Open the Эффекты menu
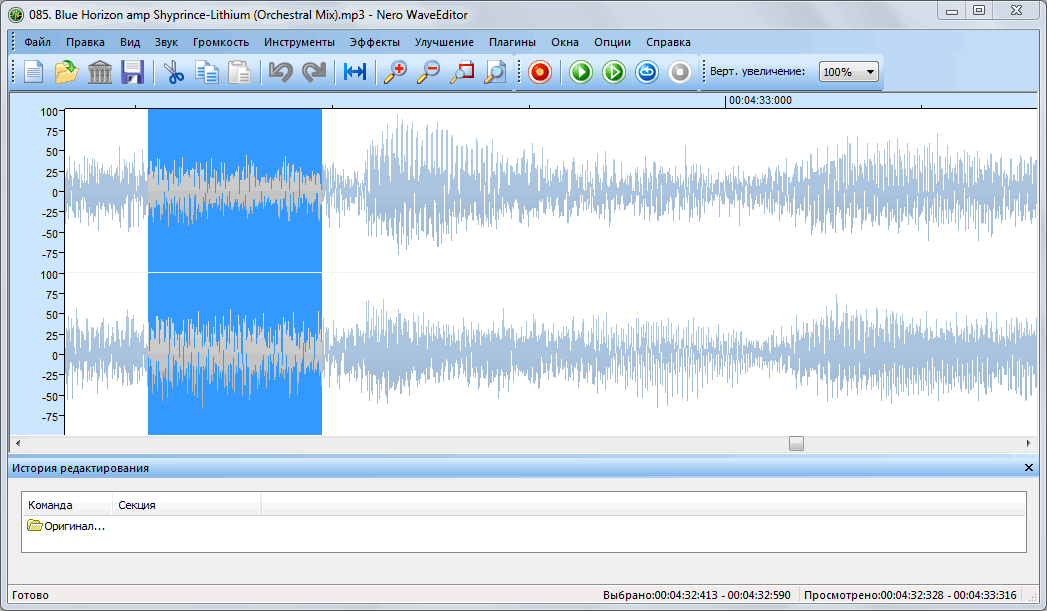Screen dimensions: 1047x611 point(375,43)
